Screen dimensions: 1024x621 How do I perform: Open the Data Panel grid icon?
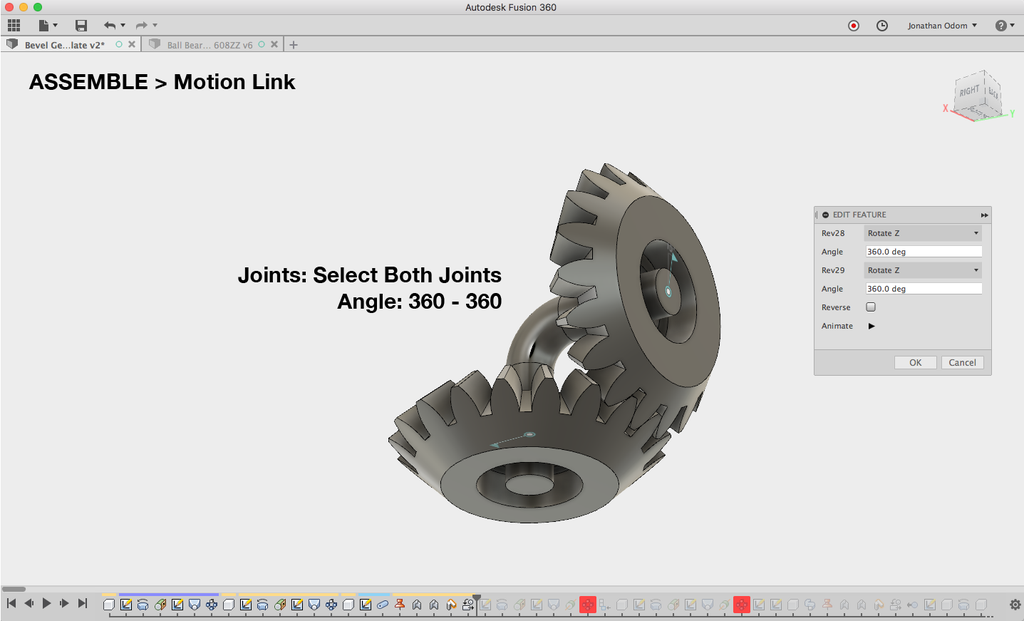pos(14,25)
